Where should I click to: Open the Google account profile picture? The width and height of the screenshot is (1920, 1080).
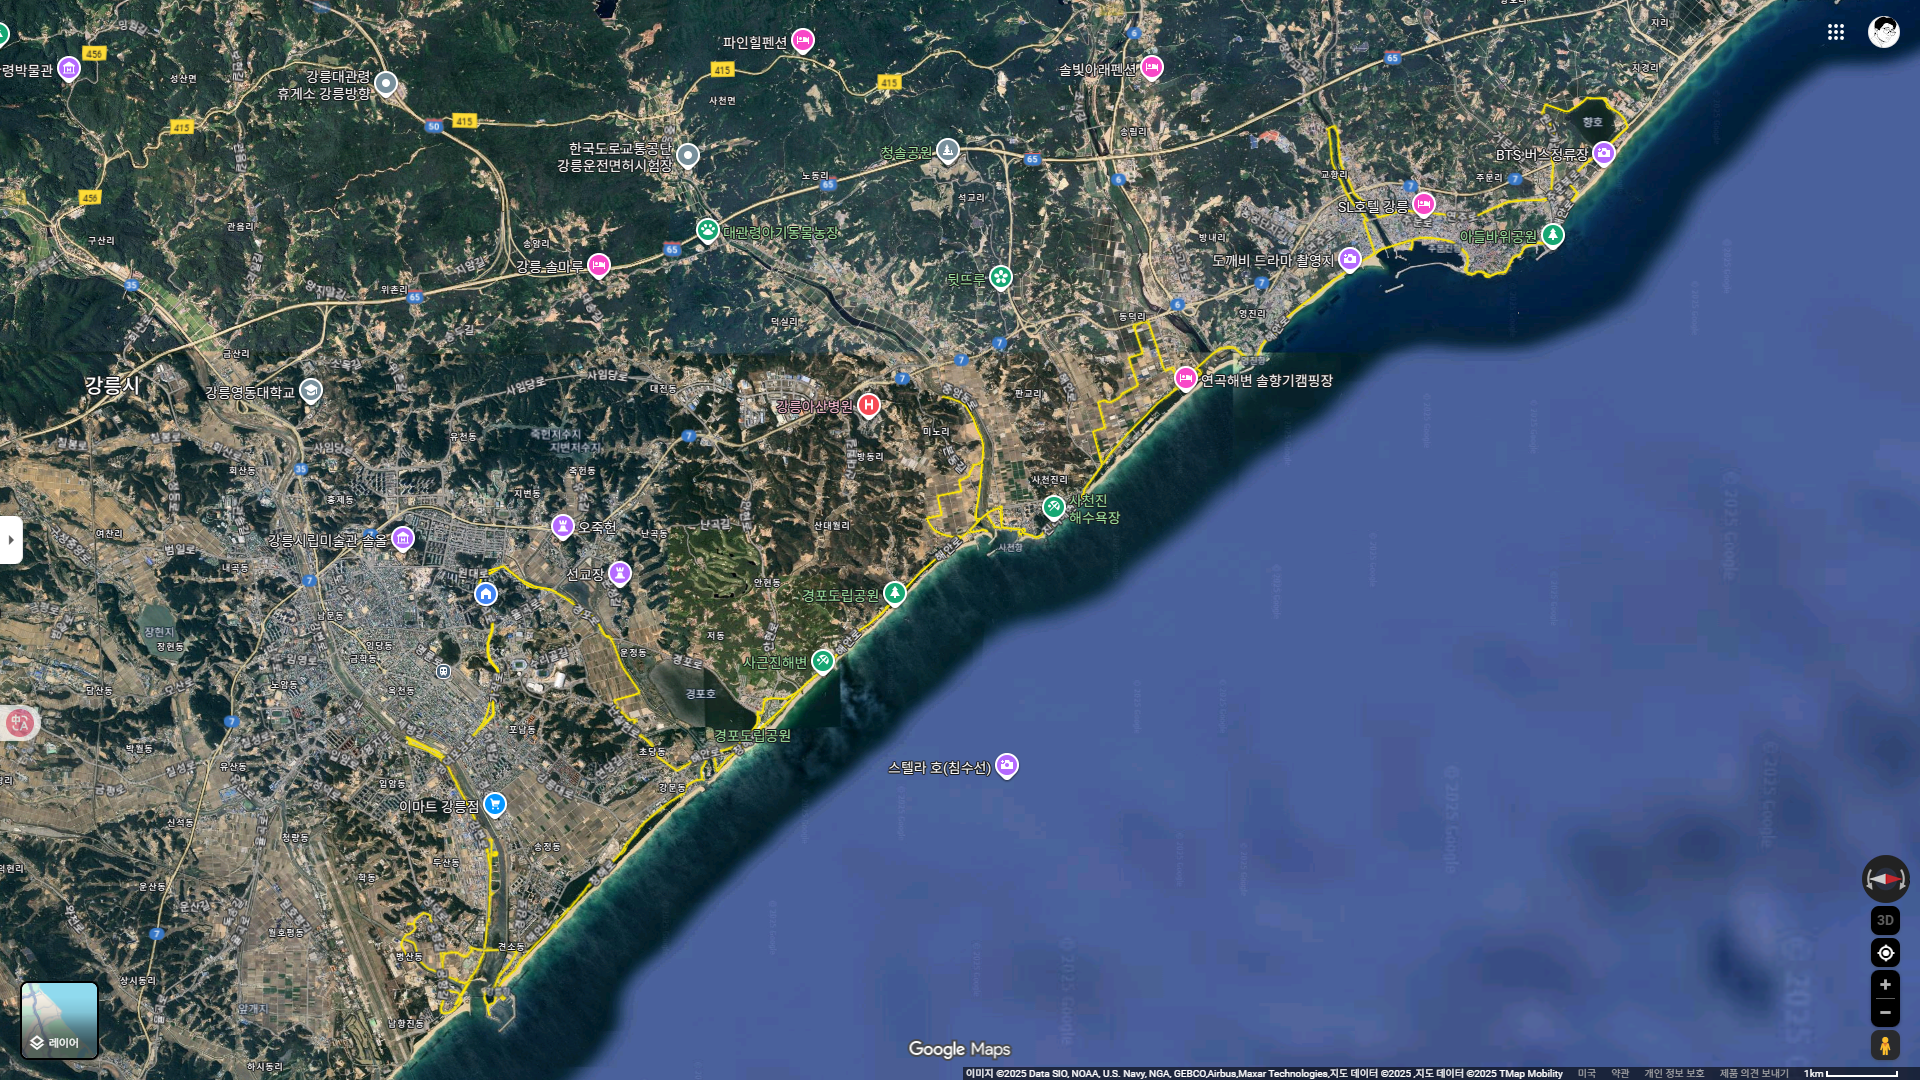pos(1884,32)
